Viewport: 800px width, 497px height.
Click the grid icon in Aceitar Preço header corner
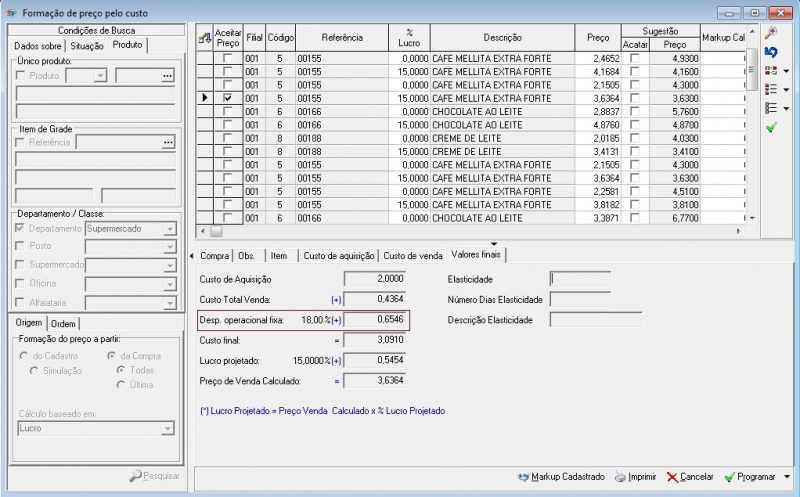click(x=205, y=37)
